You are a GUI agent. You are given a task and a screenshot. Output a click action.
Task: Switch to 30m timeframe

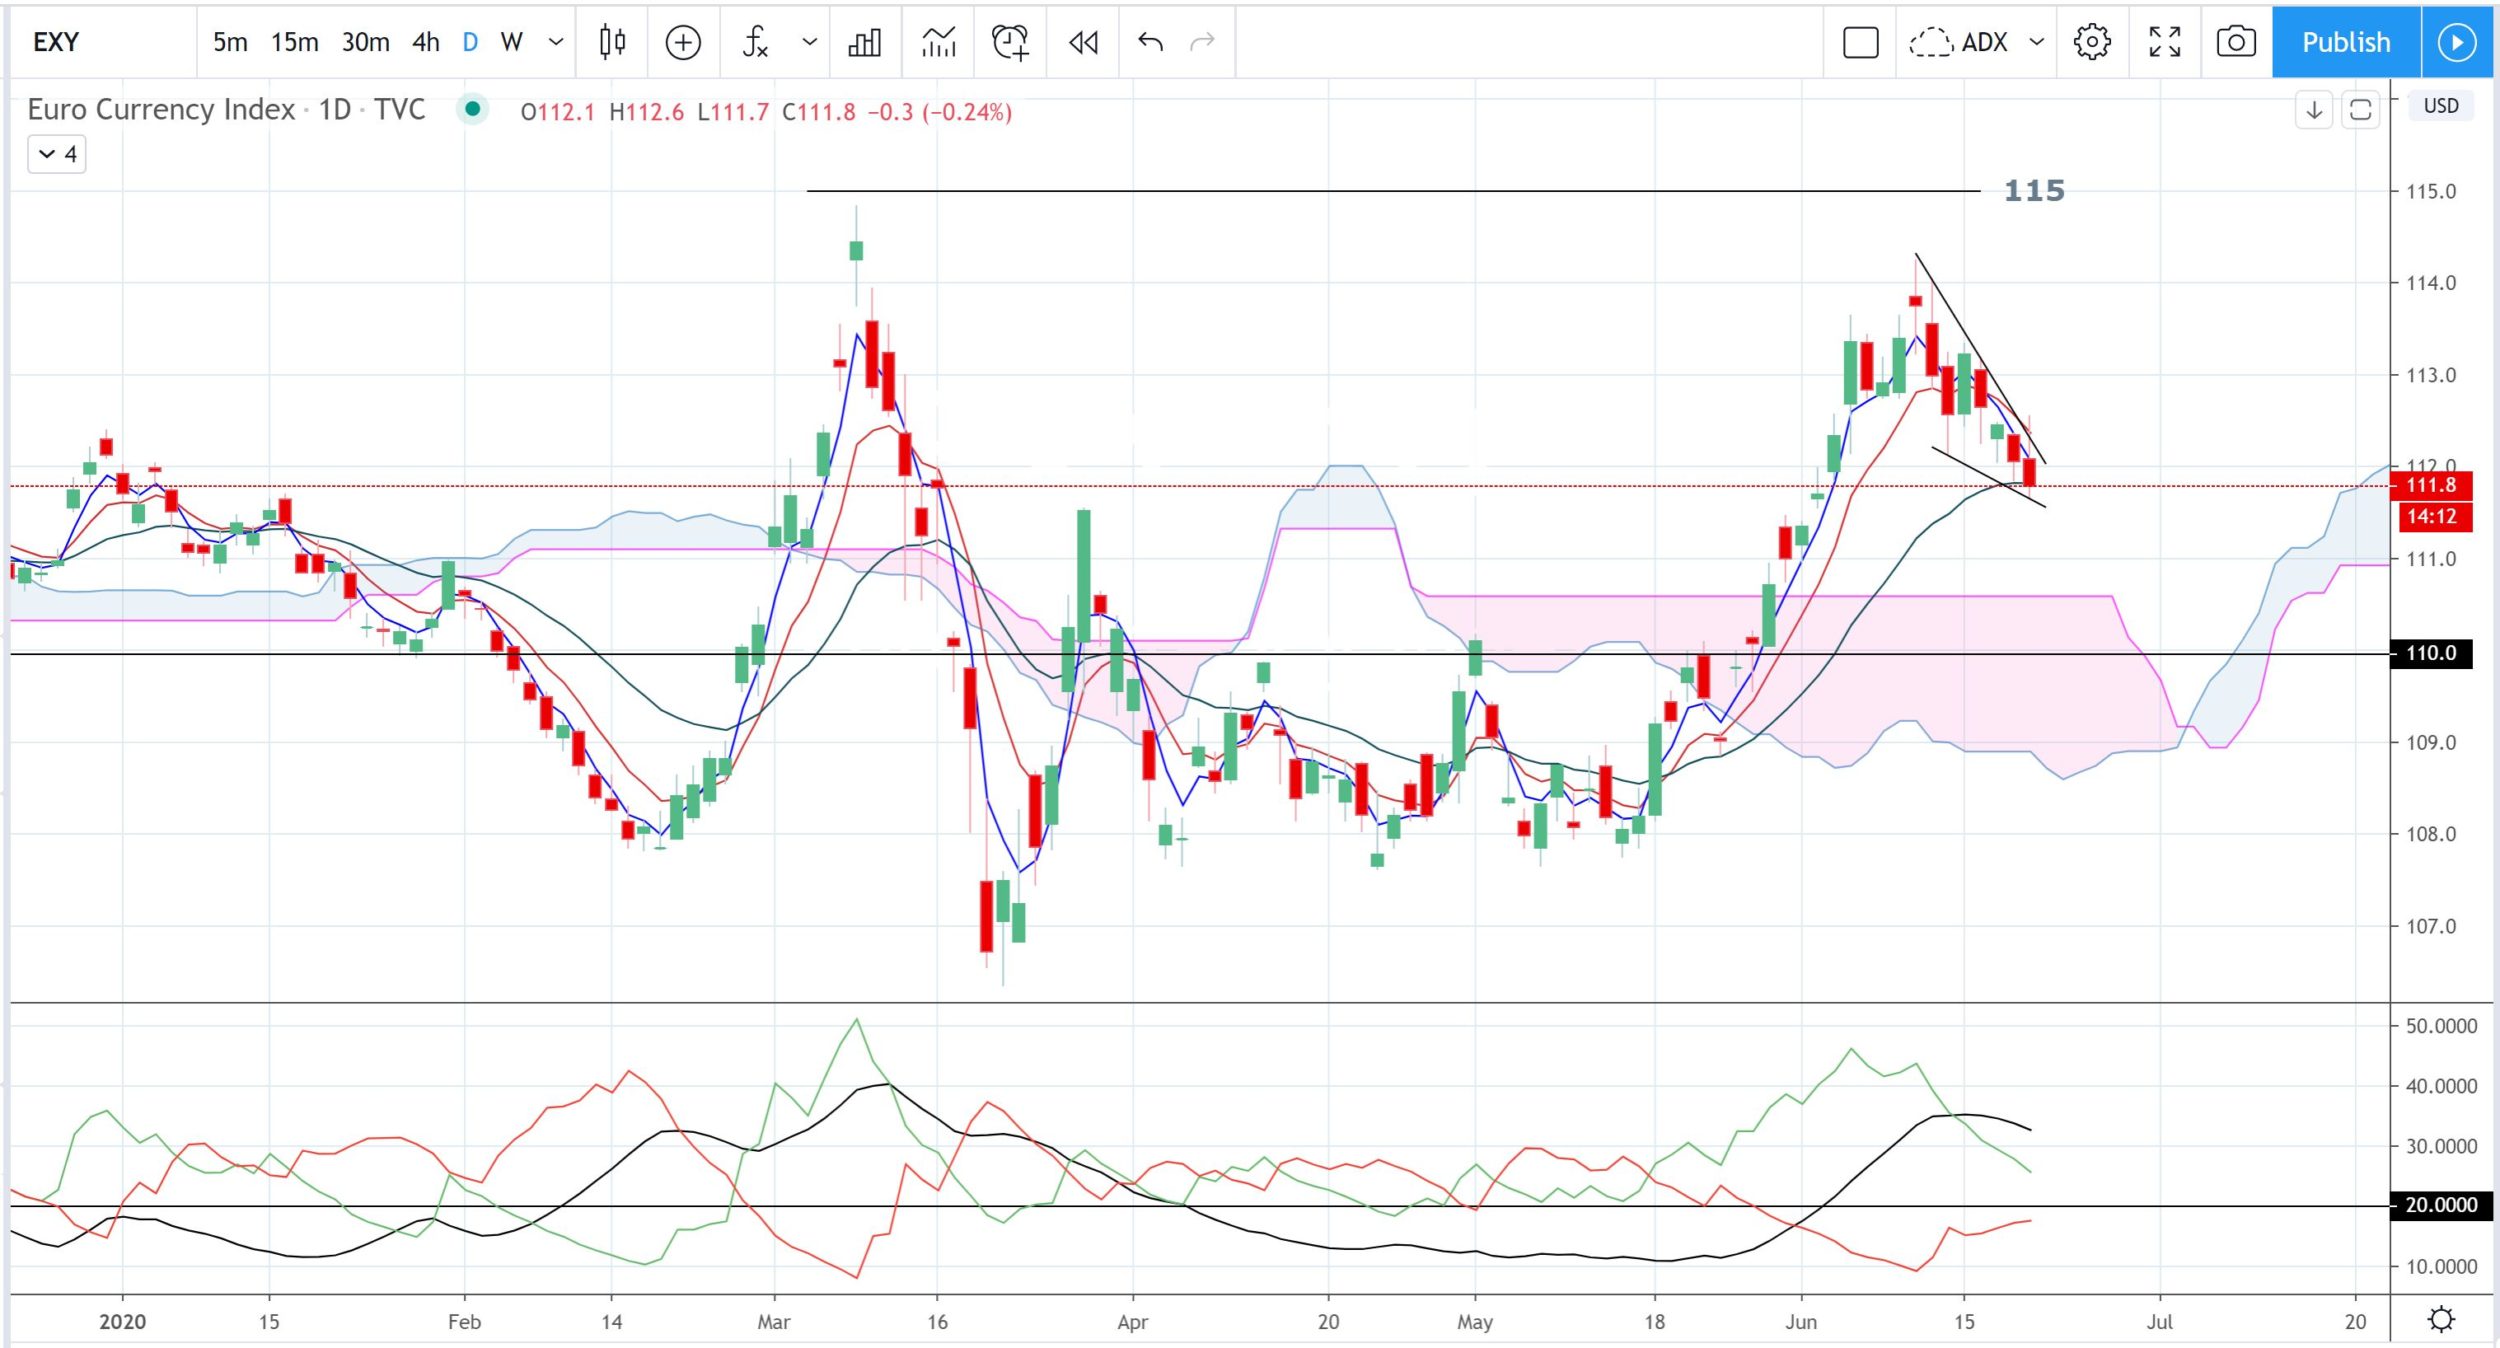coord(365,42)
